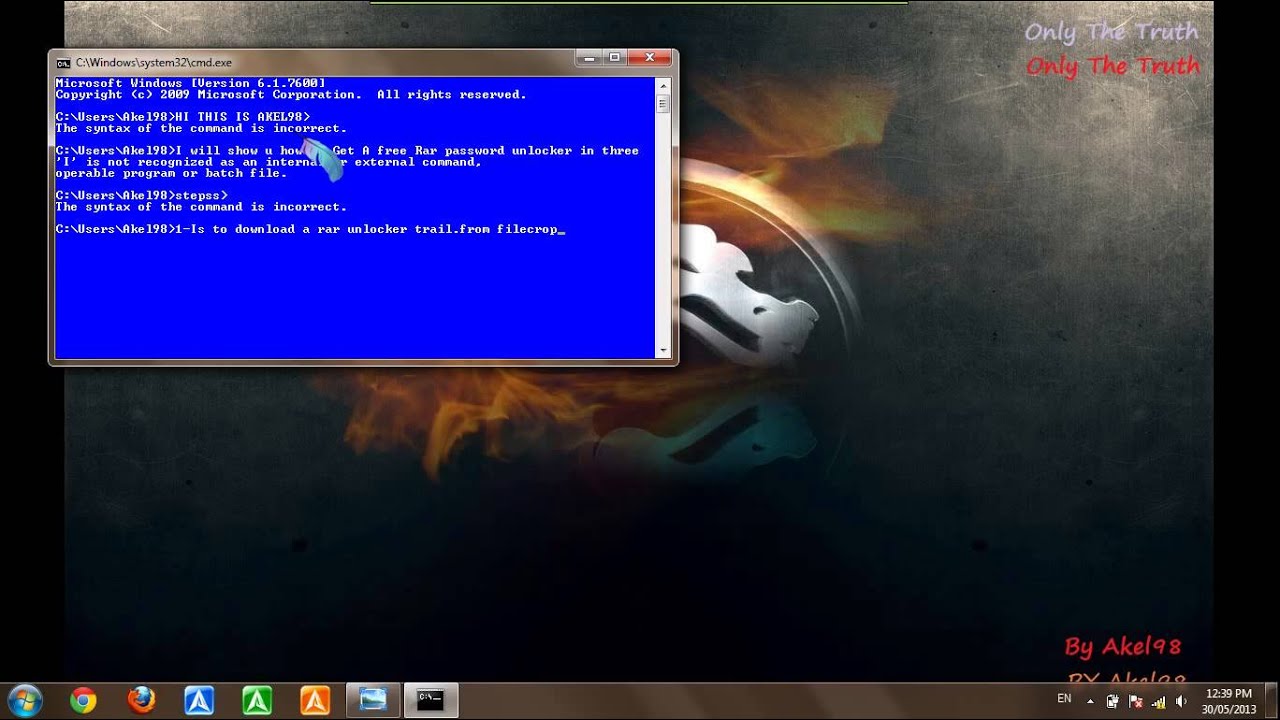Open the Action Center flag icon
Viewport: 1280px width, 720px height.
point(1135,702)
